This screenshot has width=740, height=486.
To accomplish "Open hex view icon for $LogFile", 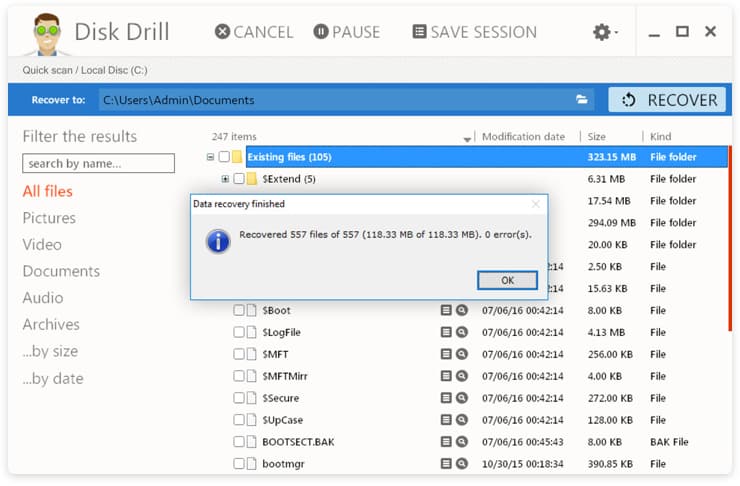I will click(x=446, y=332).
